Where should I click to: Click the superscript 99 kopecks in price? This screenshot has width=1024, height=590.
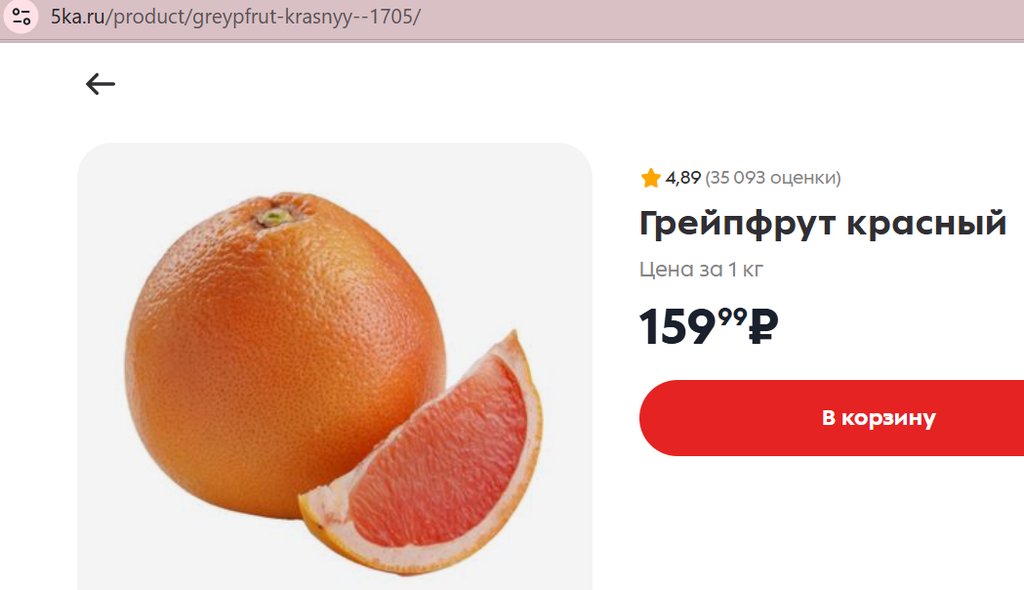point(732,316)
